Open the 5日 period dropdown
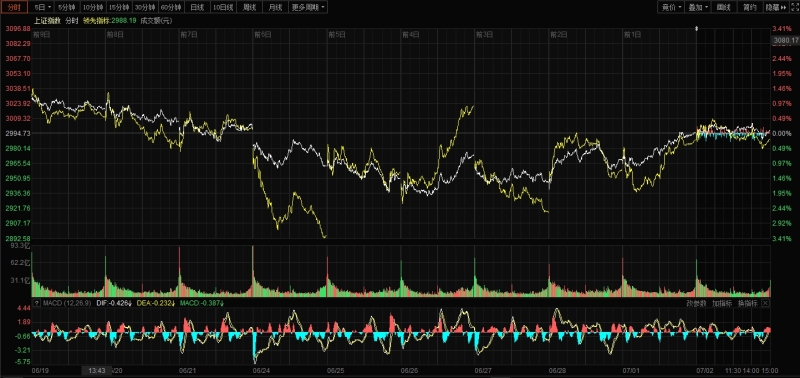The image size is (800, 378). coord(42,7)
